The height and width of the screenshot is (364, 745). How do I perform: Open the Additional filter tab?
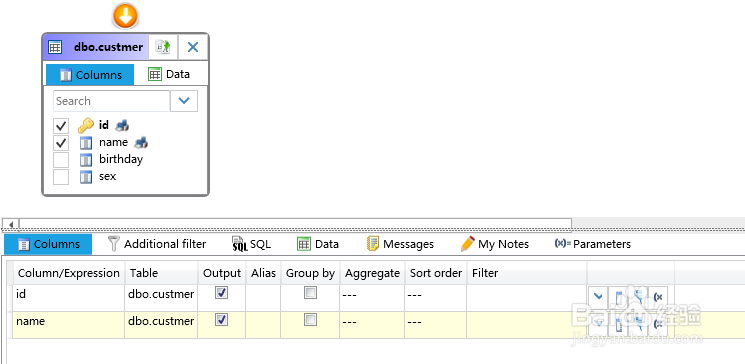(x=157, y=244)
